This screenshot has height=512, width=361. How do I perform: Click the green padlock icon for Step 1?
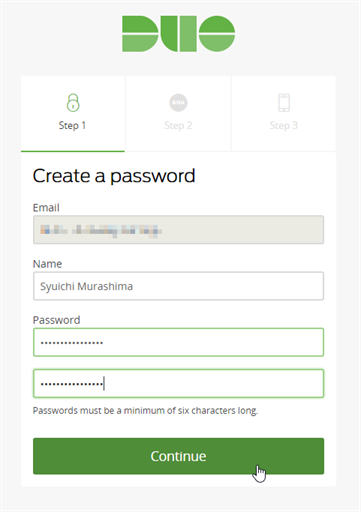point(73,102)
